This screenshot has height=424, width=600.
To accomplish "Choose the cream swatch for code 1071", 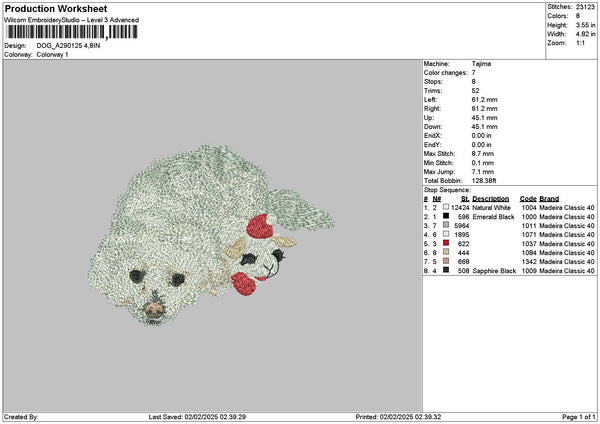I will coord(444,234).
